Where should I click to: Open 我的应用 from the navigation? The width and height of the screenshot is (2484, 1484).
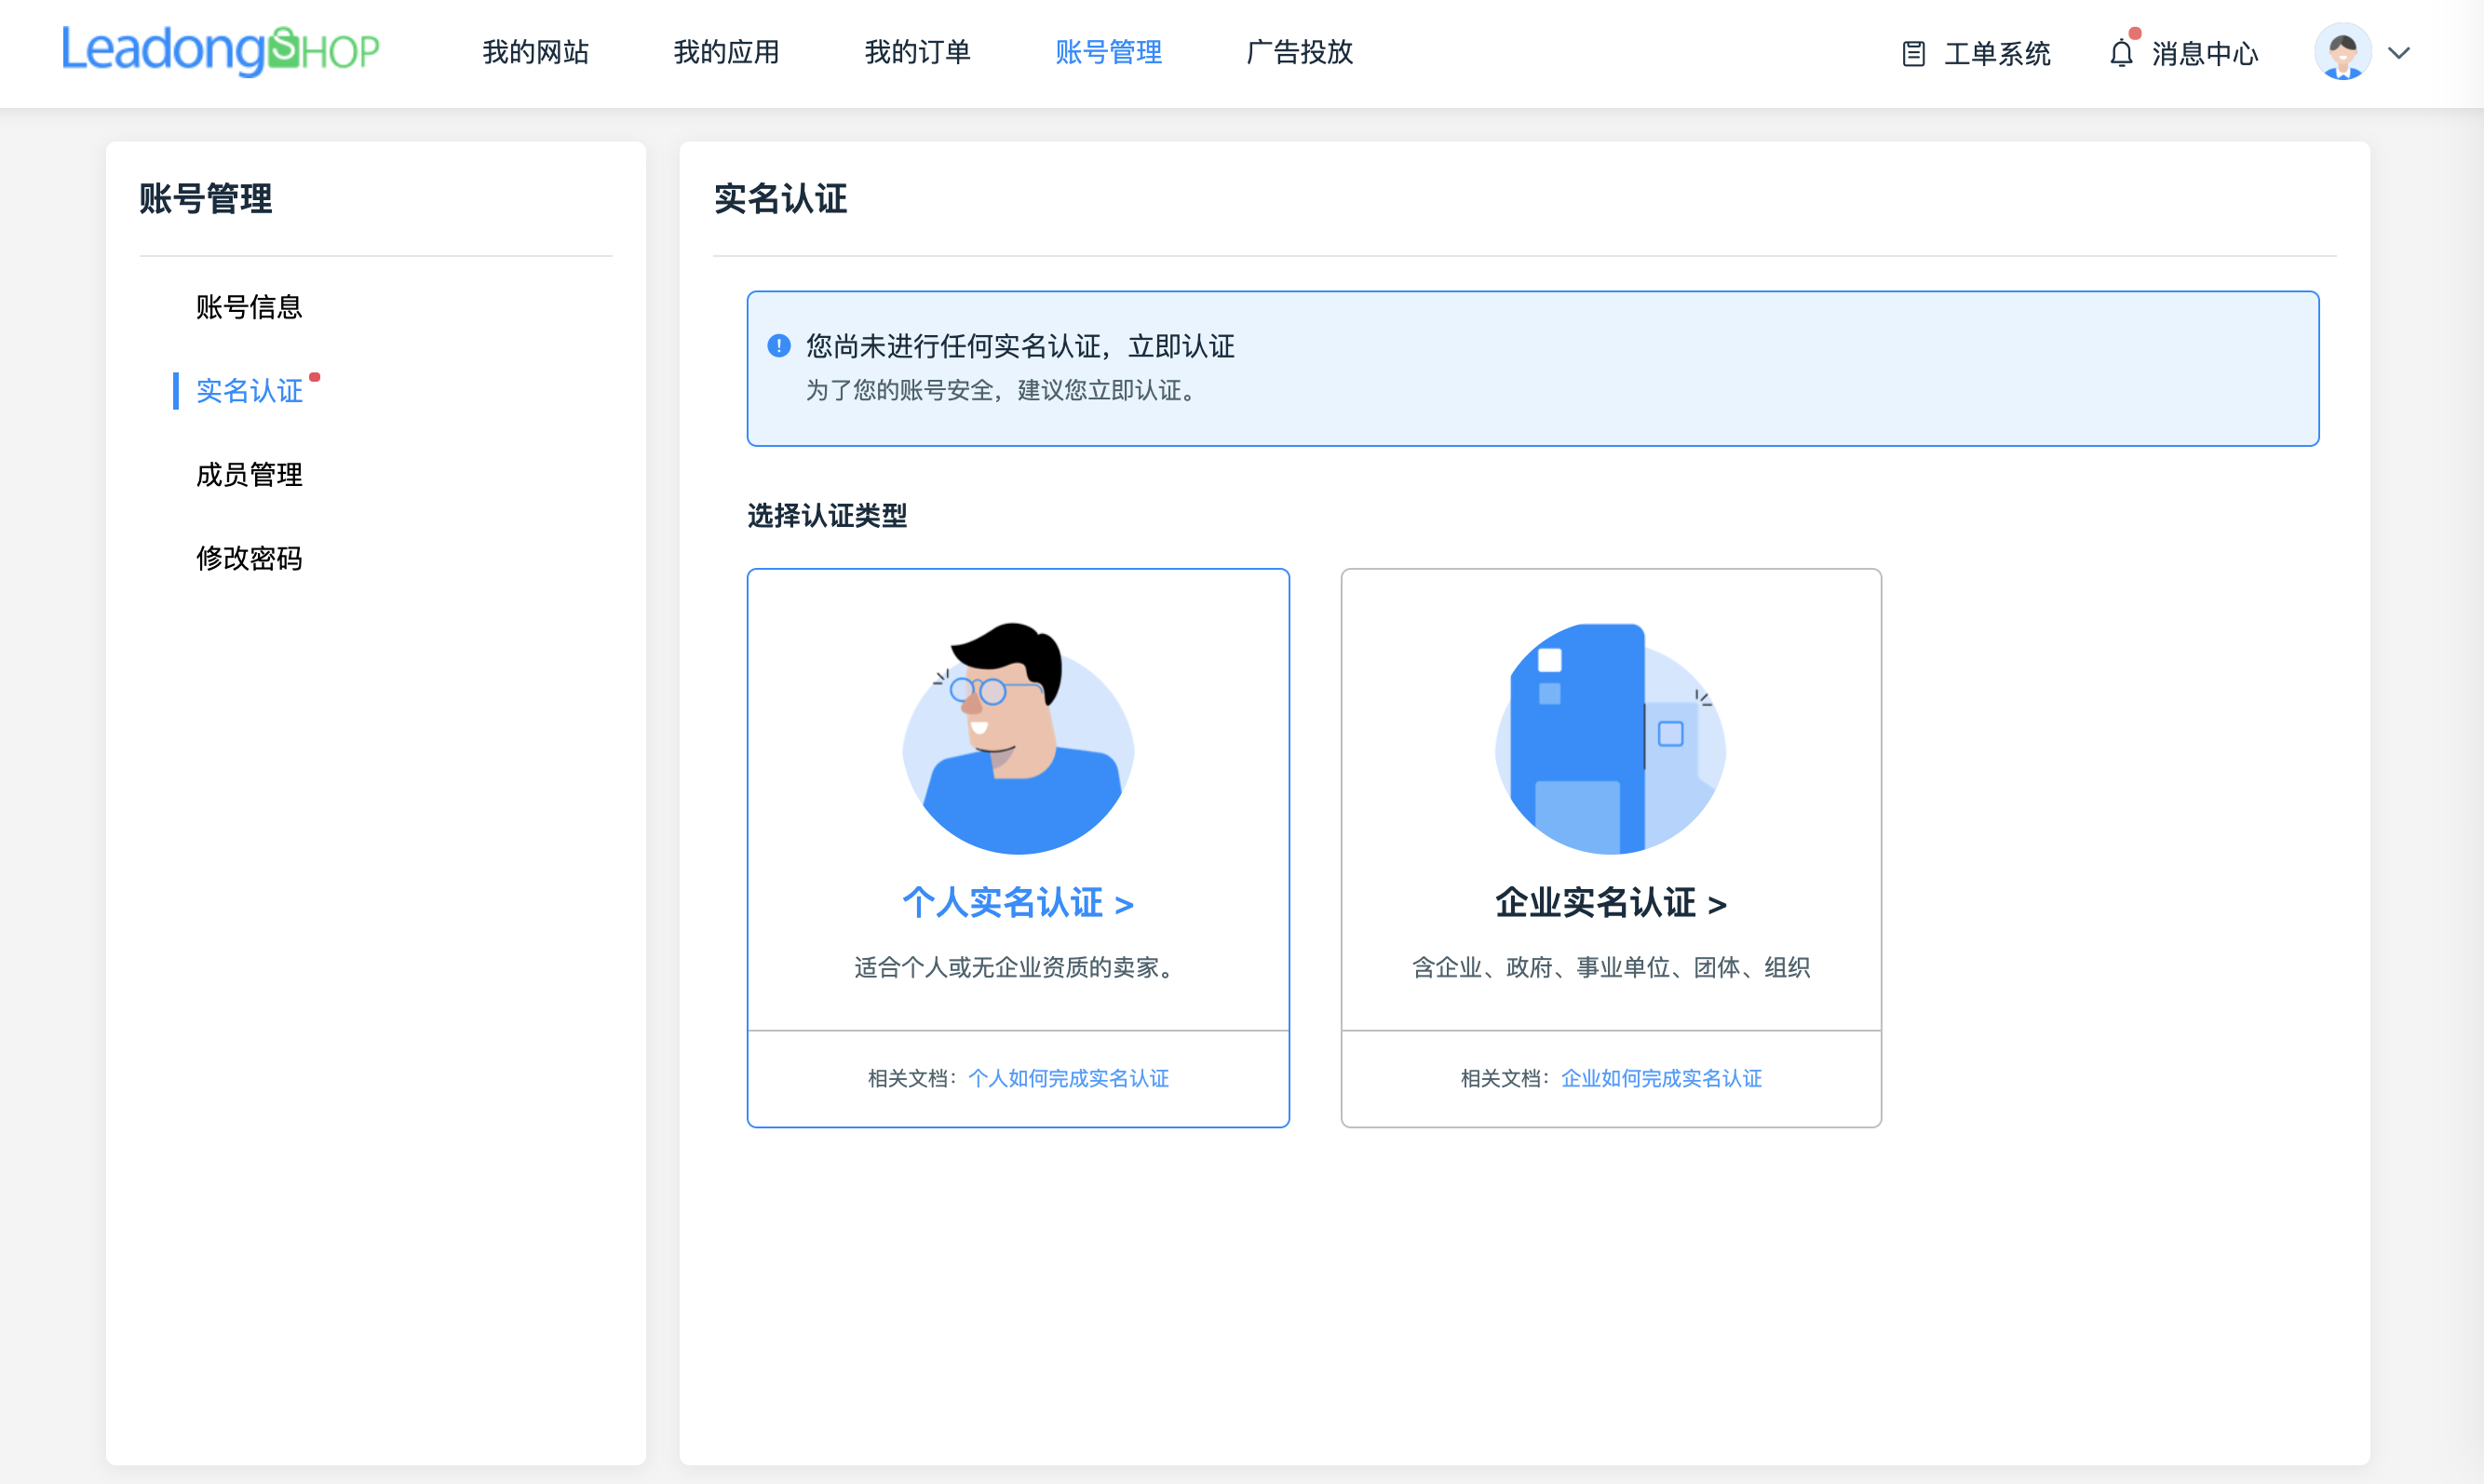click(726, 52)
